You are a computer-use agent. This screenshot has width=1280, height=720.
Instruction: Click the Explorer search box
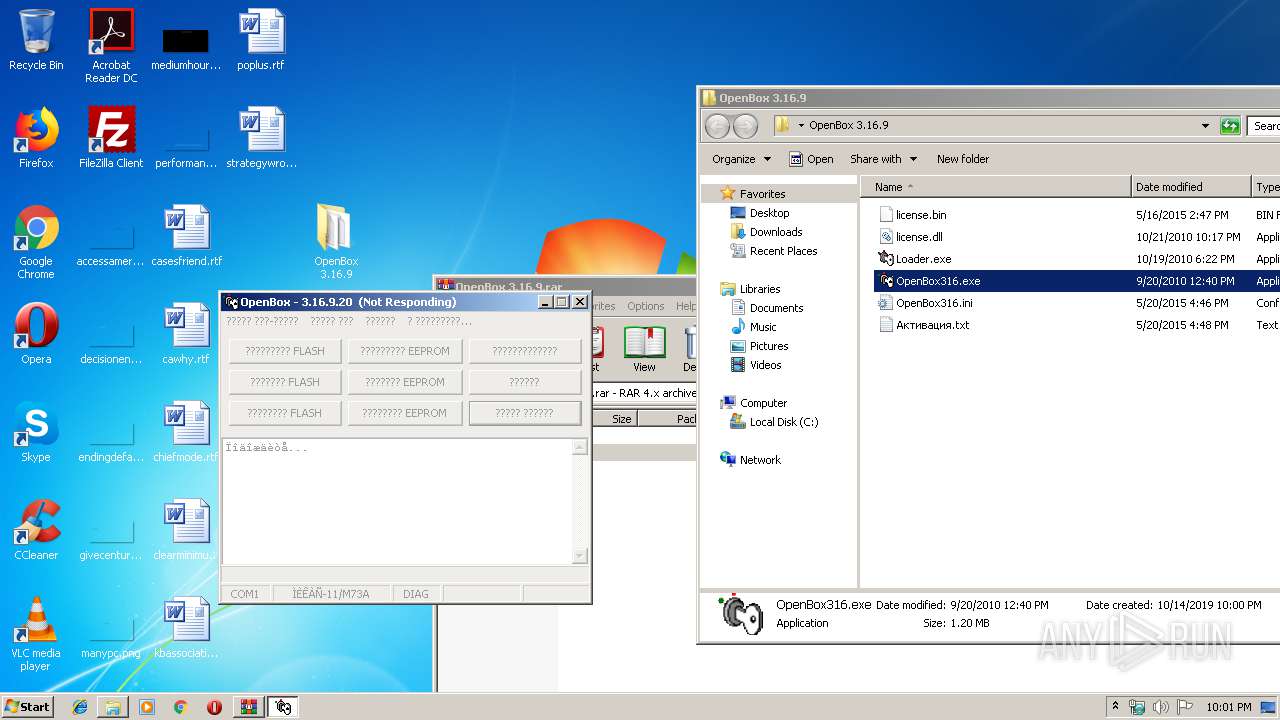[1264, 126]
